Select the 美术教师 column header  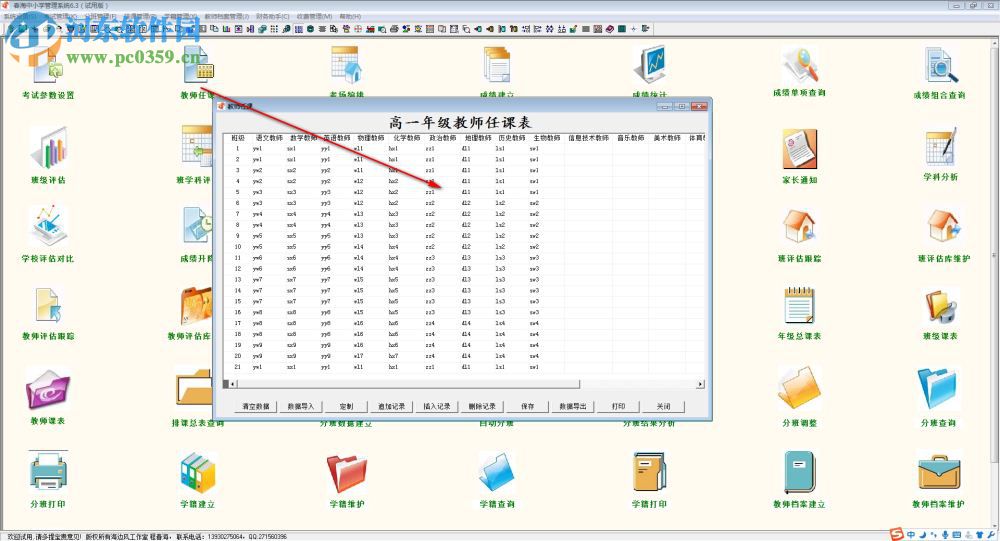pyautogui.click(x=666, y=138)
